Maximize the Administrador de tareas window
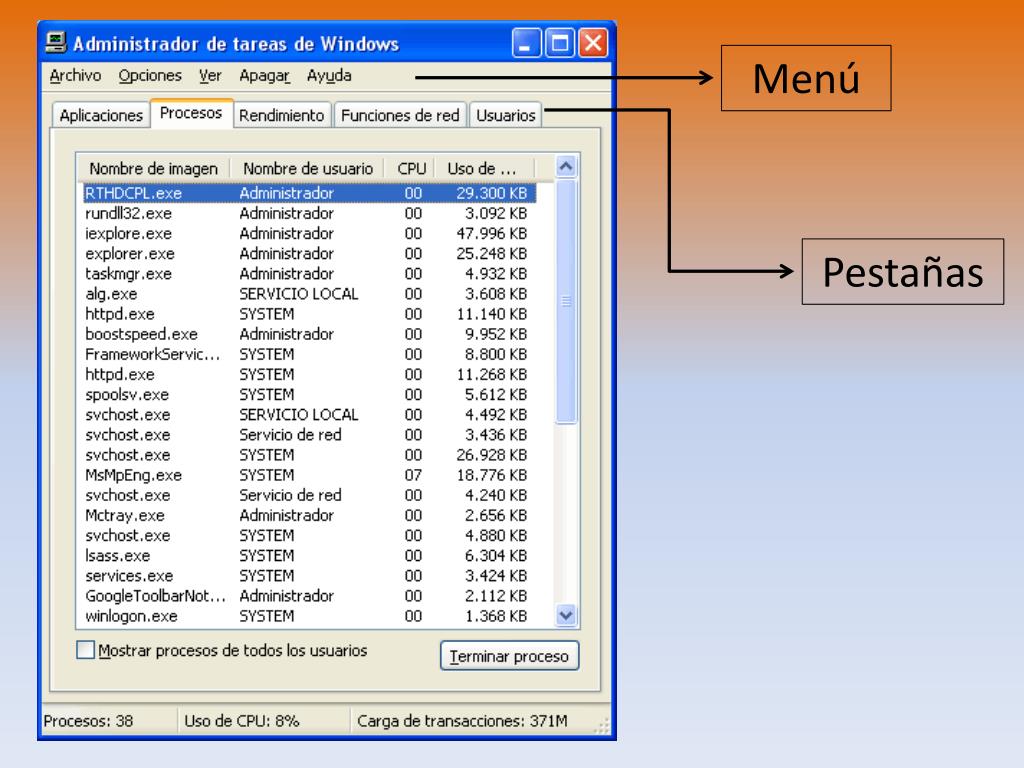 [x=560, y=43]
